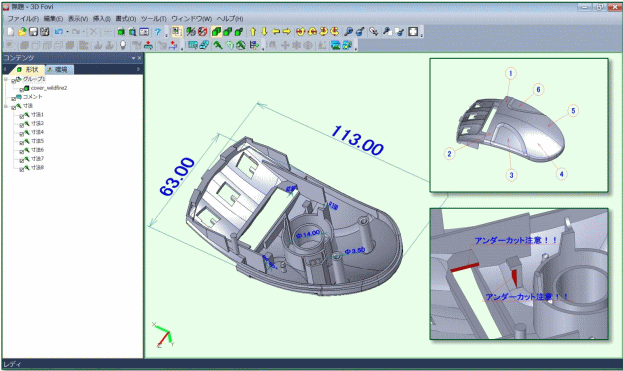
Task: Close the コンテンツ panel
Action: coord(139,58)
